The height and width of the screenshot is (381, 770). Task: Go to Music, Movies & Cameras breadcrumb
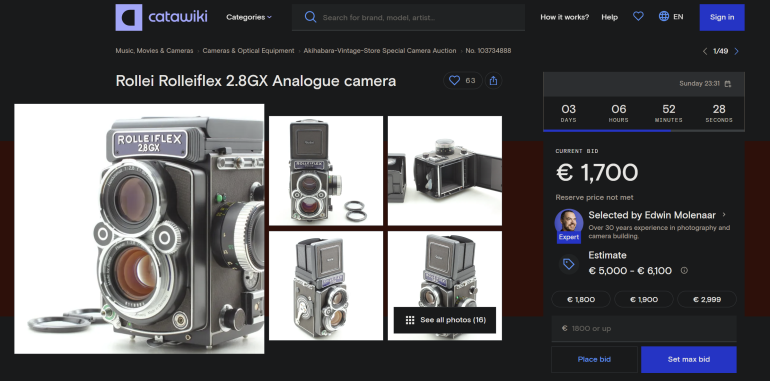point(154,51)
